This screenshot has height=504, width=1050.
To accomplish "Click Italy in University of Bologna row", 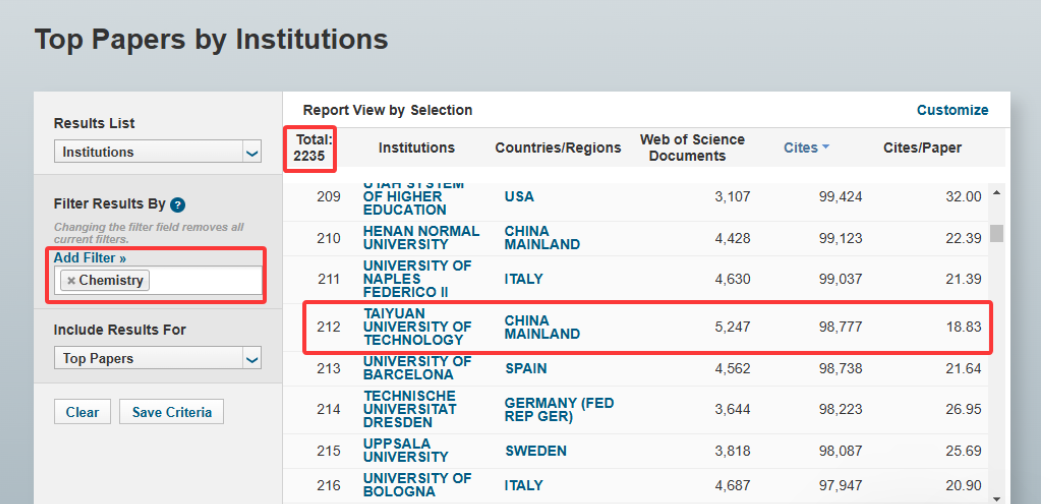I will (x=523, y=485).
